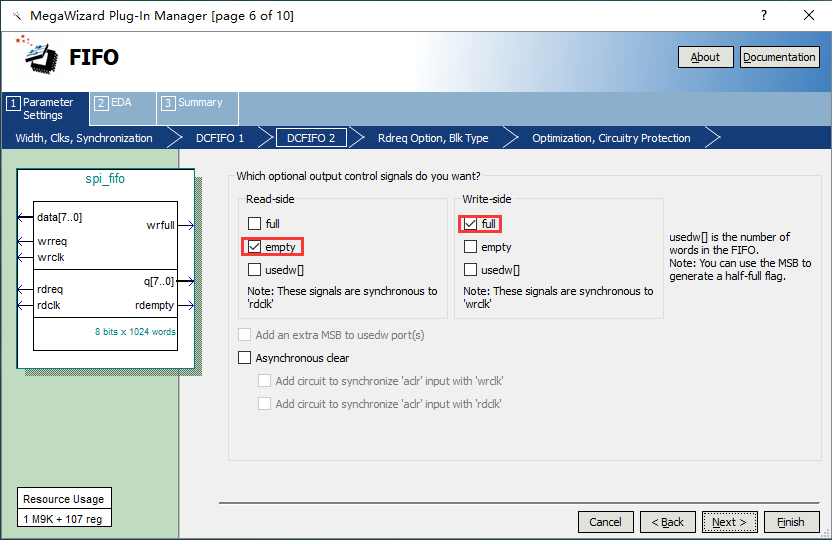Open help using the question mark button
The image size is (832, 540).
pyautogui.click(x=764, y=16)
